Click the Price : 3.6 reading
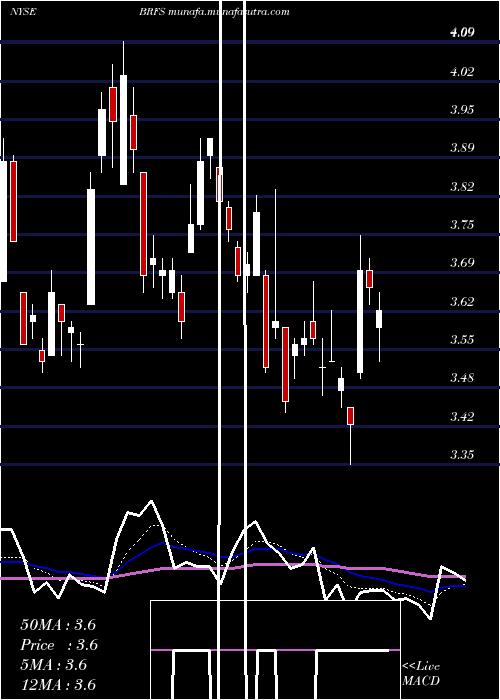 (59, 645)
